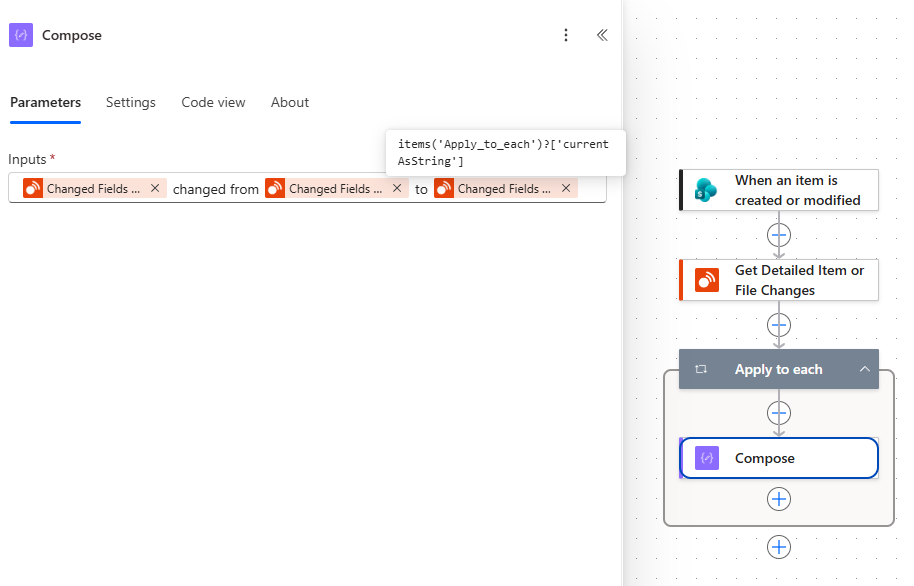Select the Compose action card on canvas

point(779,458)
